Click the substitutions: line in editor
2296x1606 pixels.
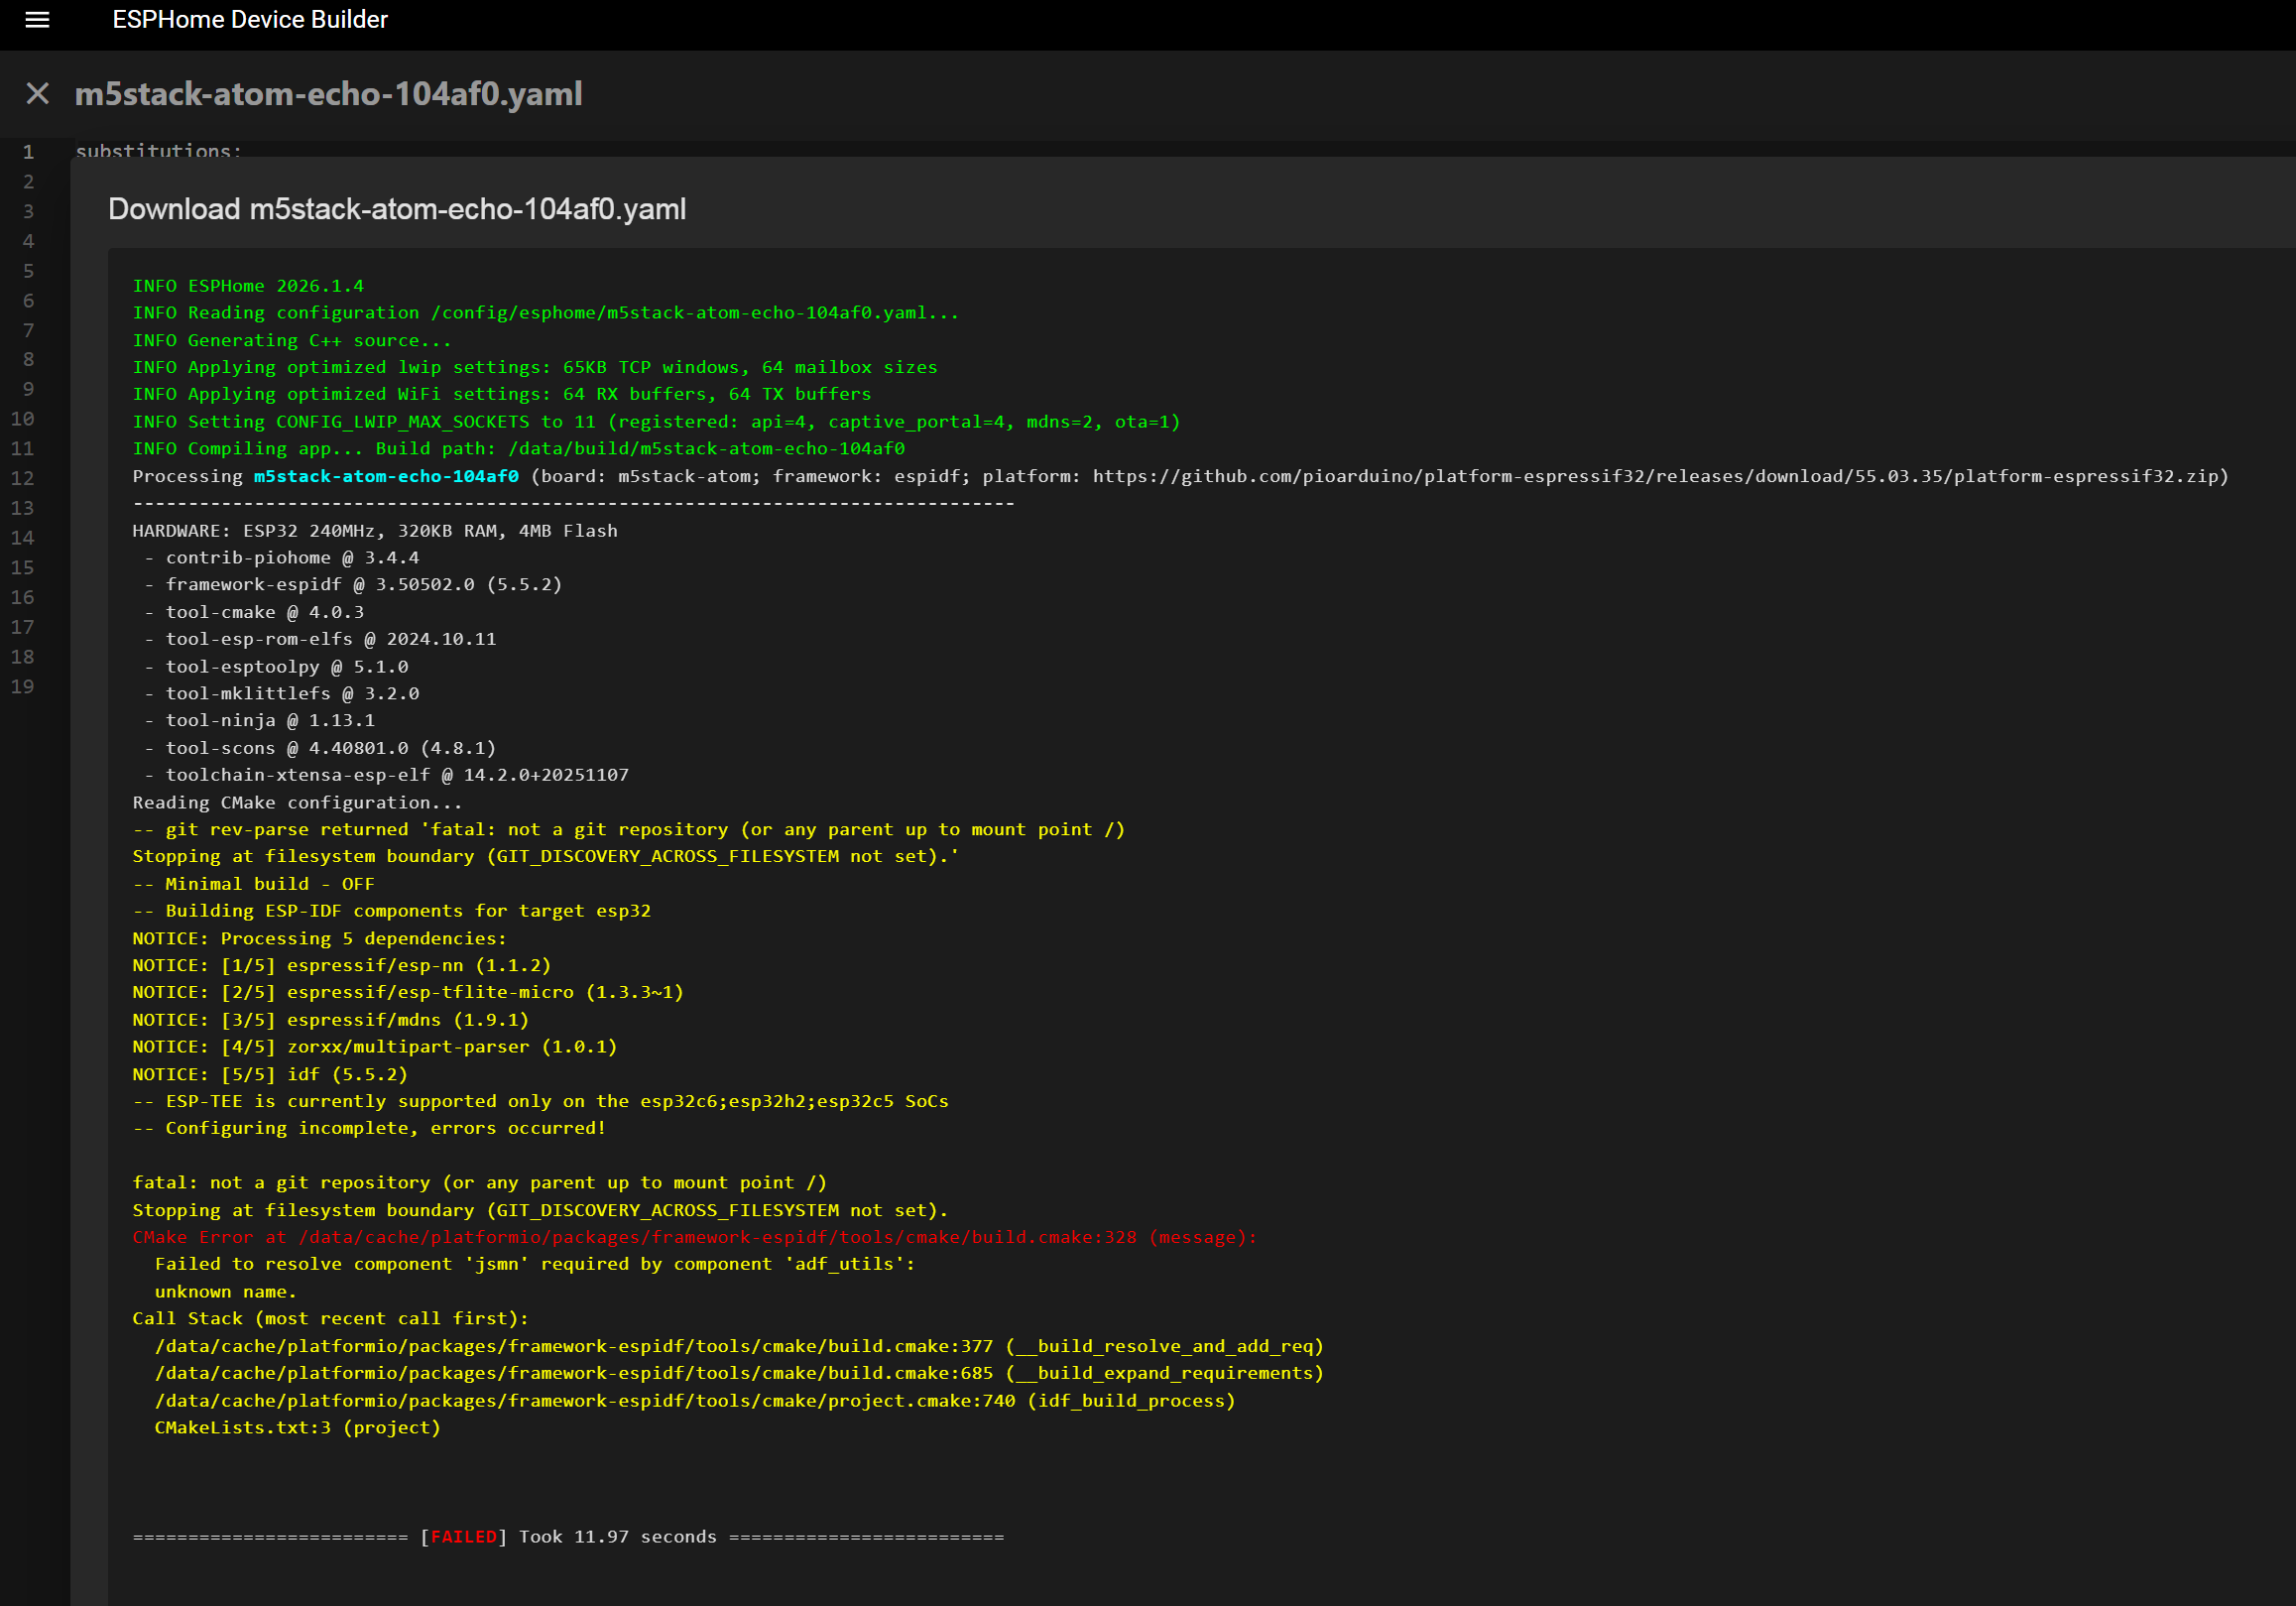pos(158,150)
